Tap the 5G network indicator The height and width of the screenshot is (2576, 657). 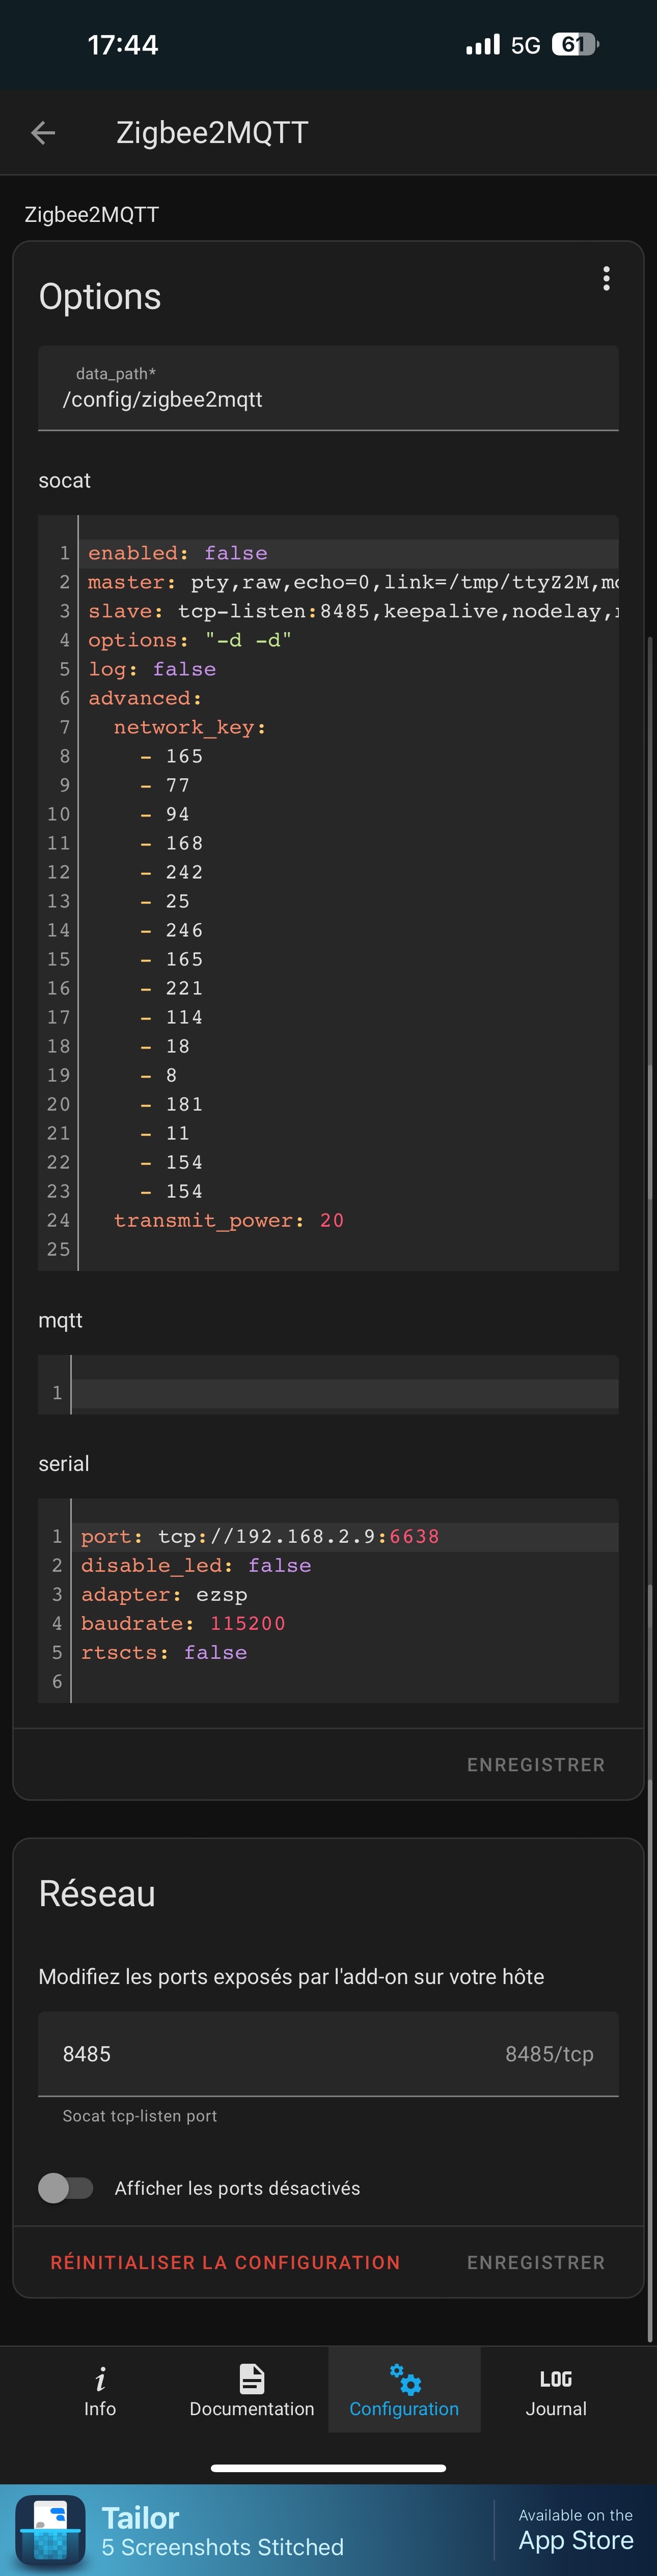click(525, 45)
